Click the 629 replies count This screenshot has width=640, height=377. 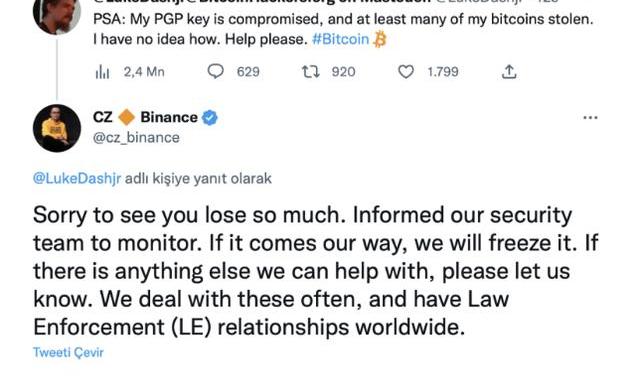click(248, 72)
